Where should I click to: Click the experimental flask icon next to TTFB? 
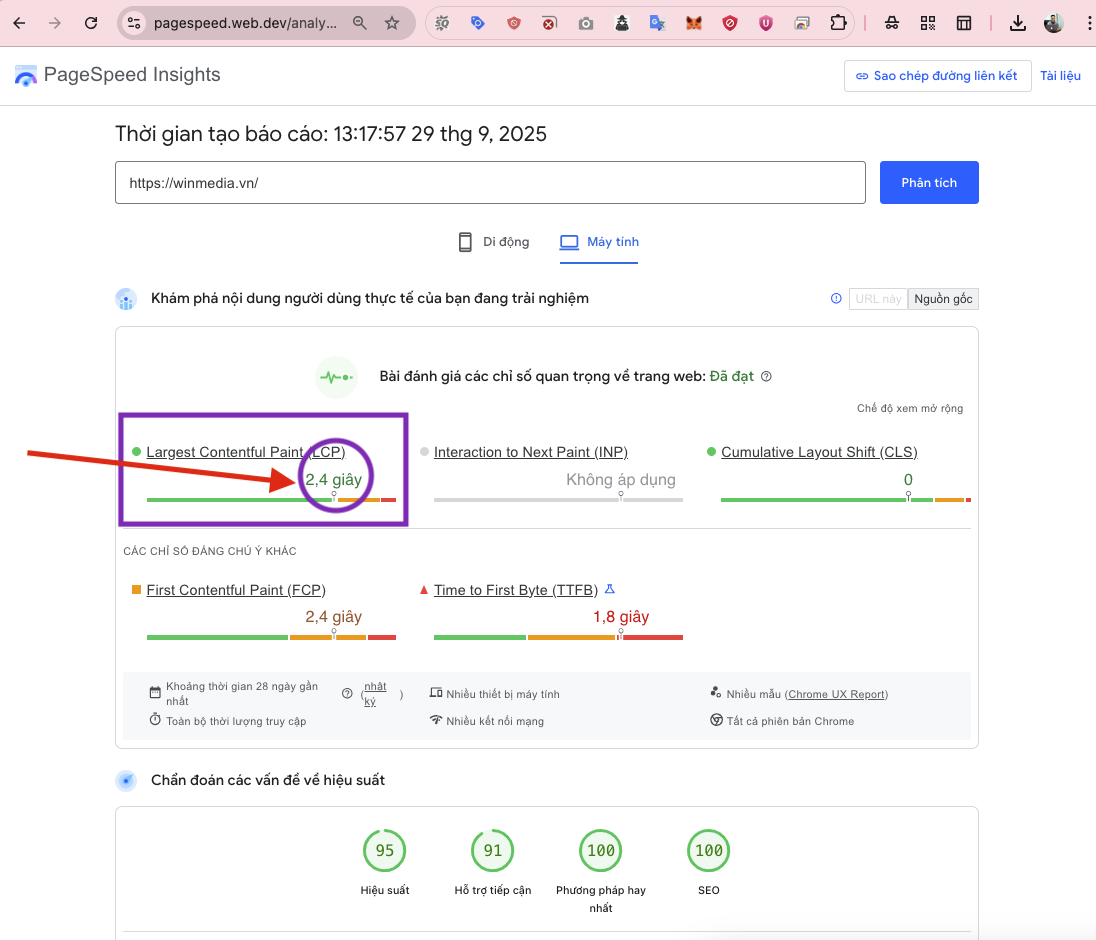pos(609,589)
